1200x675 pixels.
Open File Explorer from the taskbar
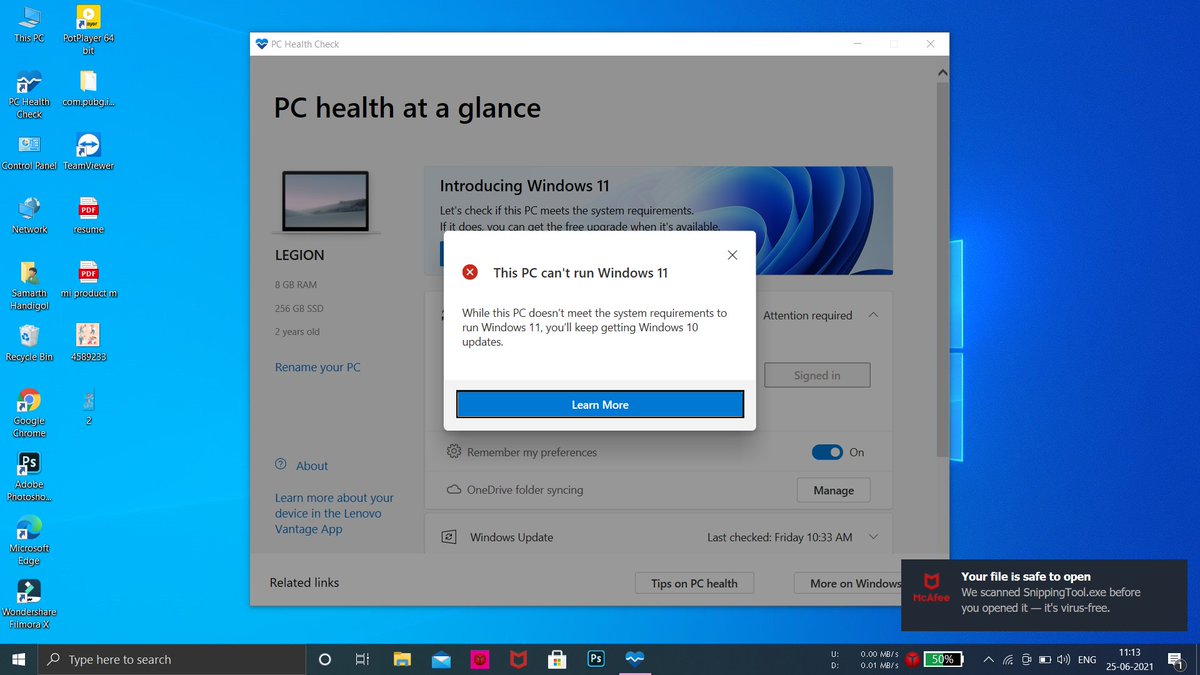(x=402, y=659)
